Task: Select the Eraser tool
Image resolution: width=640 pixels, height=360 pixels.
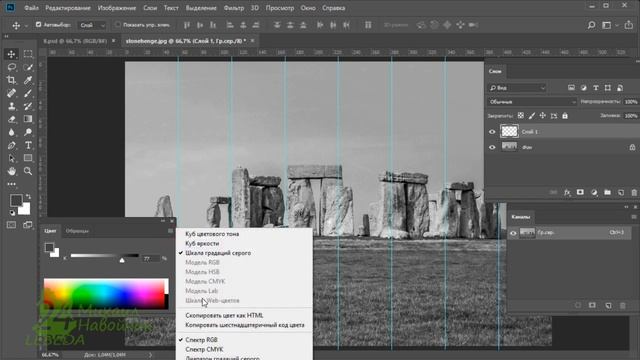Action: tap(11, 119)
